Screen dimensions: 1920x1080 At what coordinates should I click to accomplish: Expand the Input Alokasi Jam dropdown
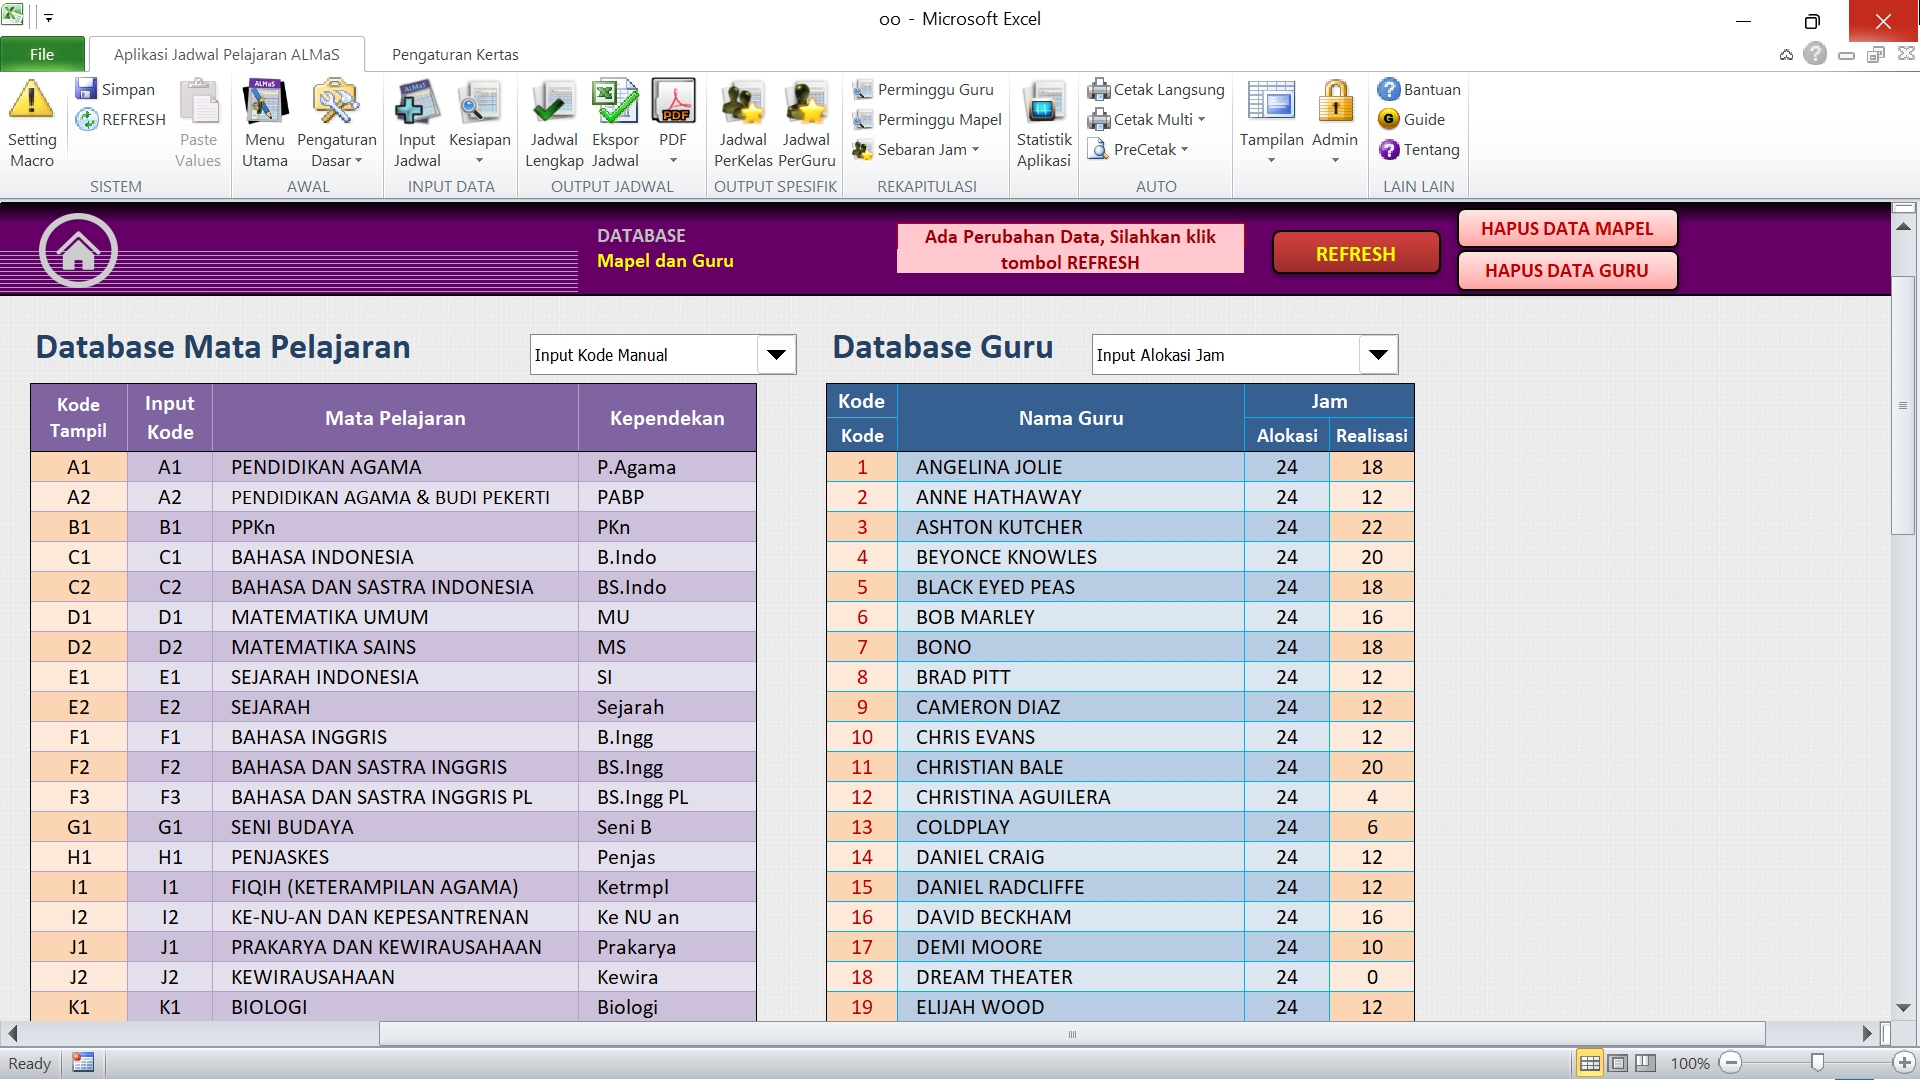(x=1378, y=355)
